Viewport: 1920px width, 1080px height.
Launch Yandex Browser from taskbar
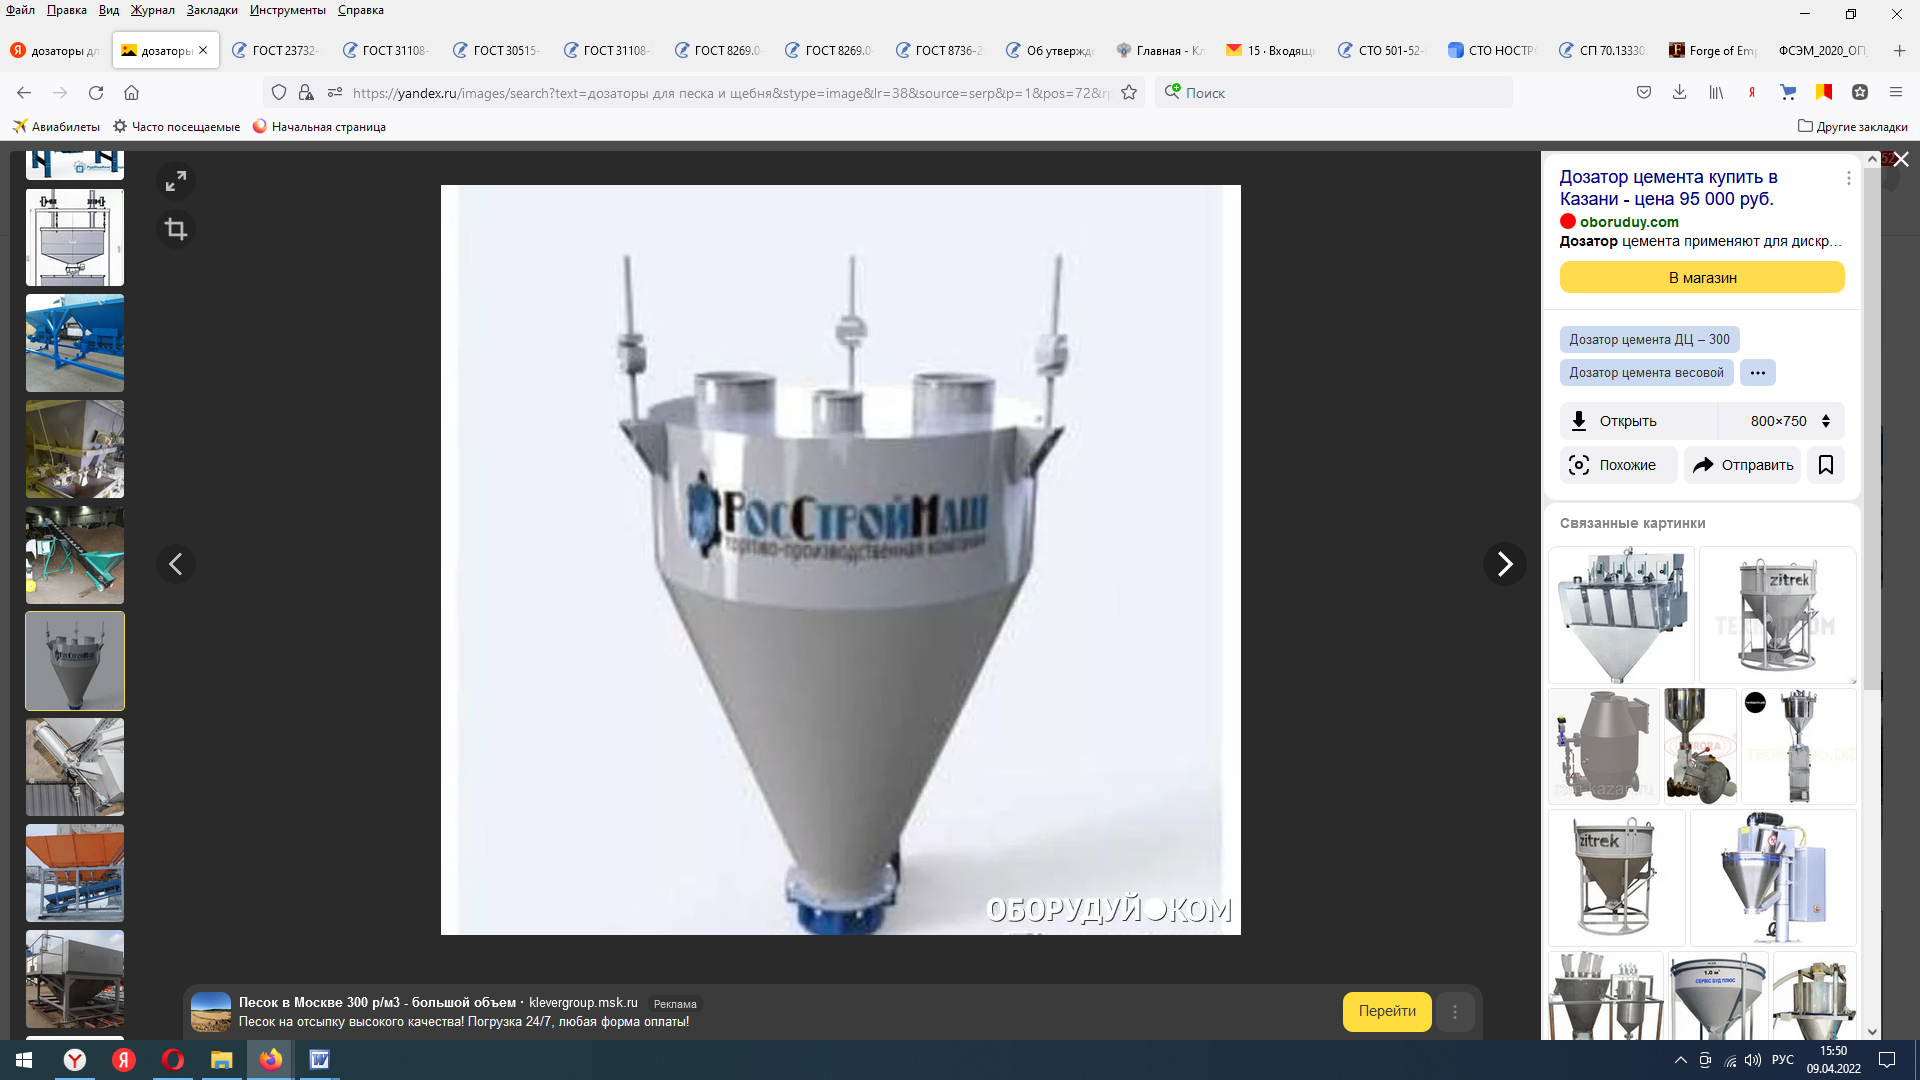[75, 1060]
